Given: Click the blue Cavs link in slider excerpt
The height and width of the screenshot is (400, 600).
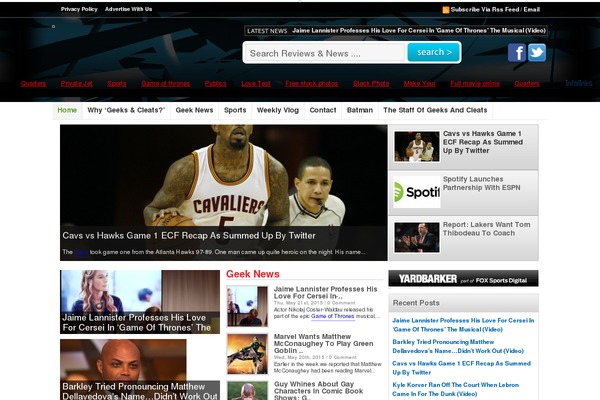Looking at the screenshot, I should pyautogui.click(x=81, y=252).
